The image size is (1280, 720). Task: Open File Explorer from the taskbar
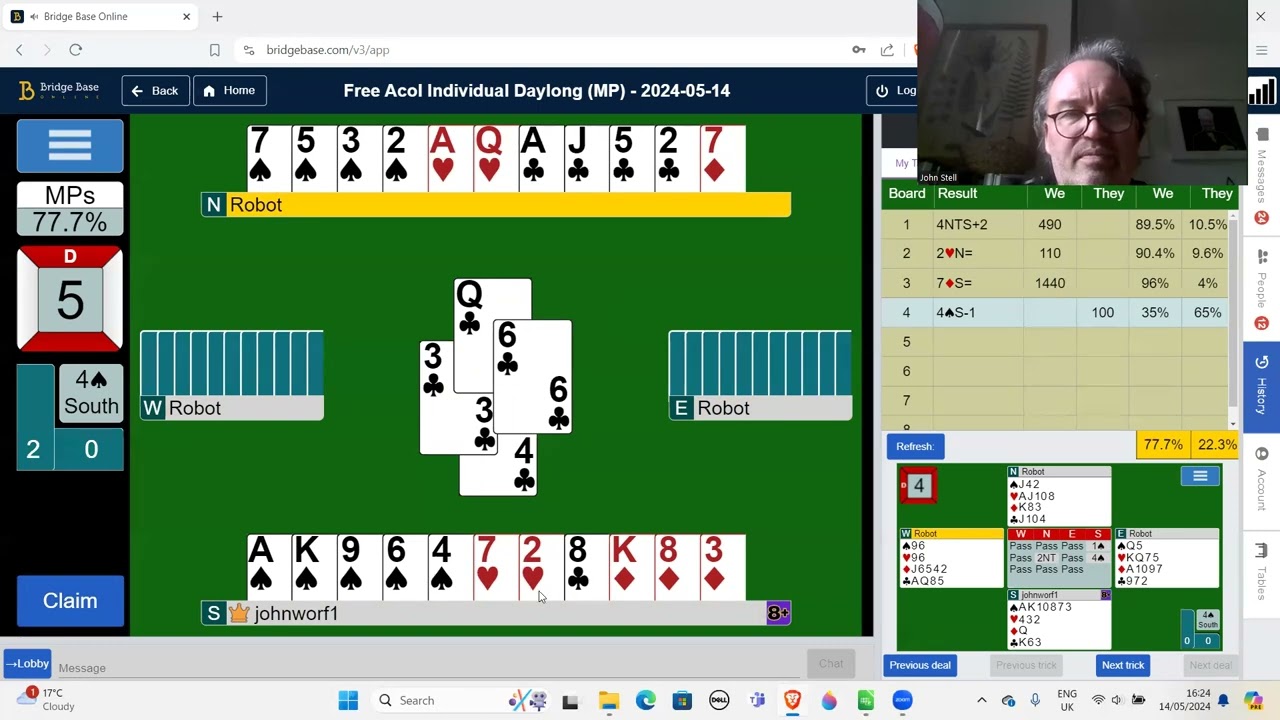608,700
